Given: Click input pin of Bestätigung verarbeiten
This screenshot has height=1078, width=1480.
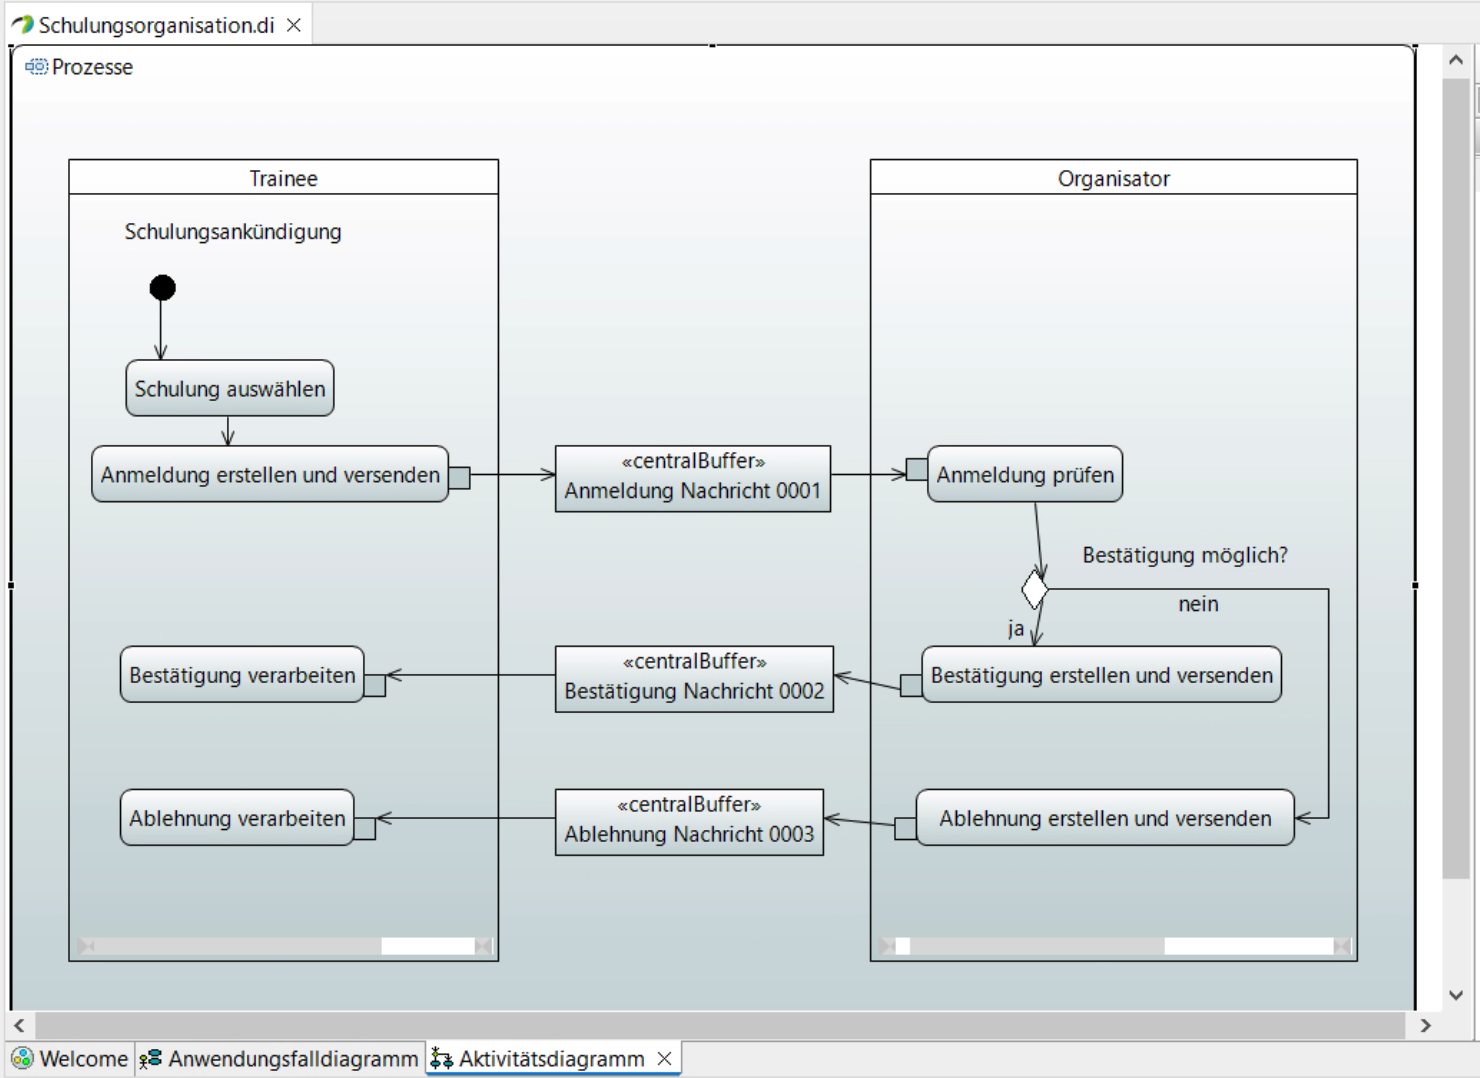Looking at the screenshot, I should (375, 685).
